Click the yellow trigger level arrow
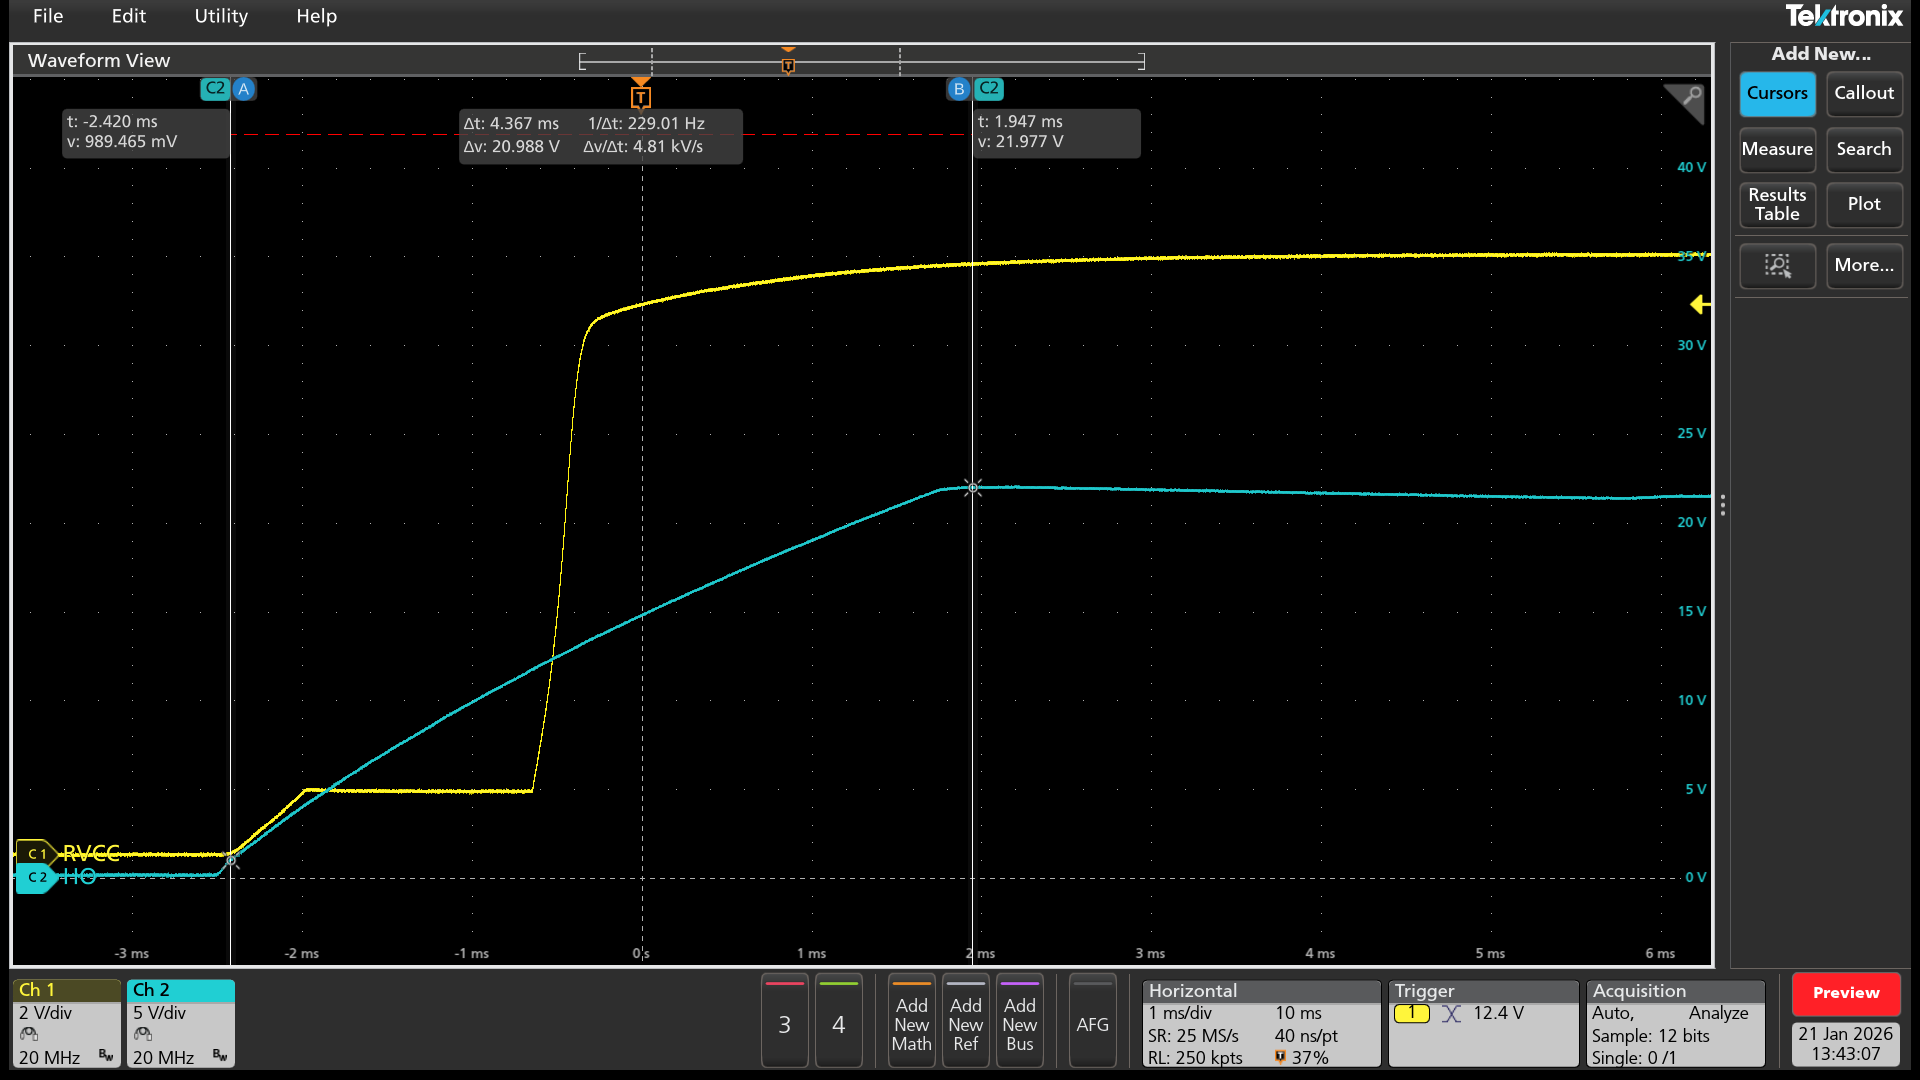 tap(1699, 304)
